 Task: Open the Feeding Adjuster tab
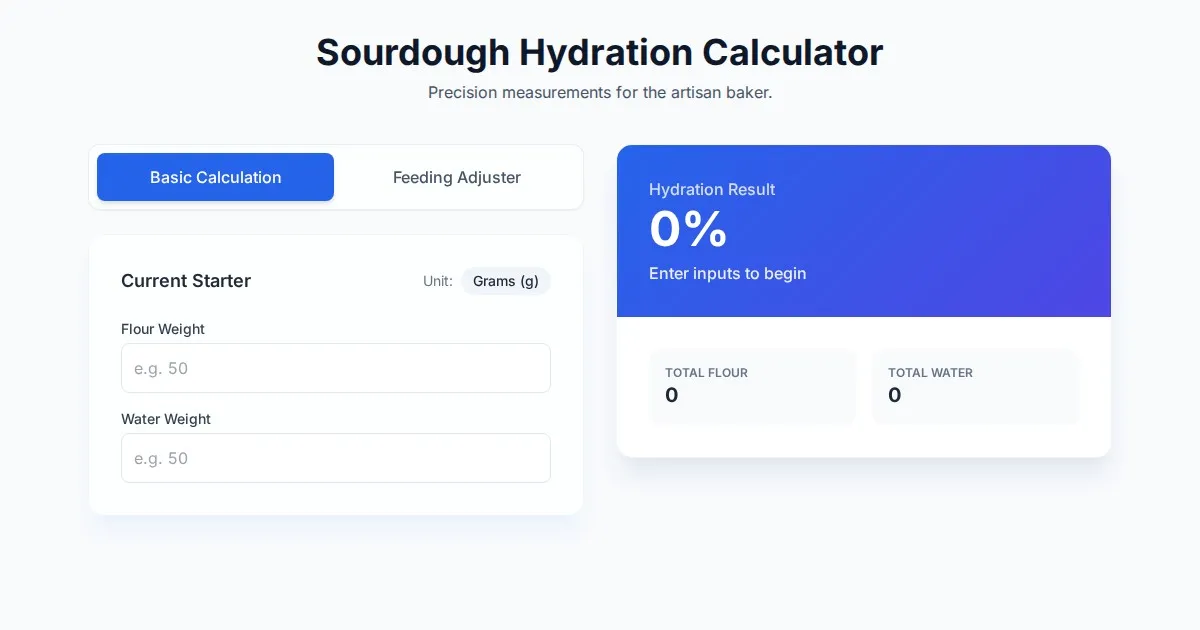(x=457, y=177)
